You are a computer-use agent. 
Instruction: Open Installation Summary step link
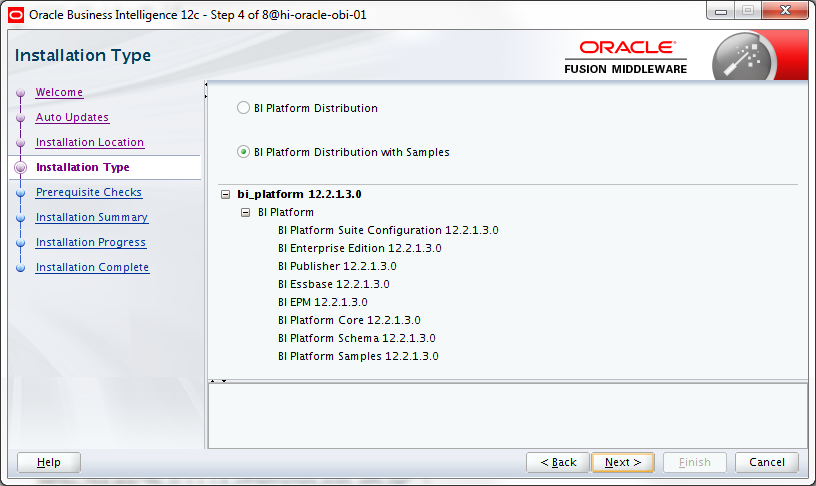click(x=92, y=217)
